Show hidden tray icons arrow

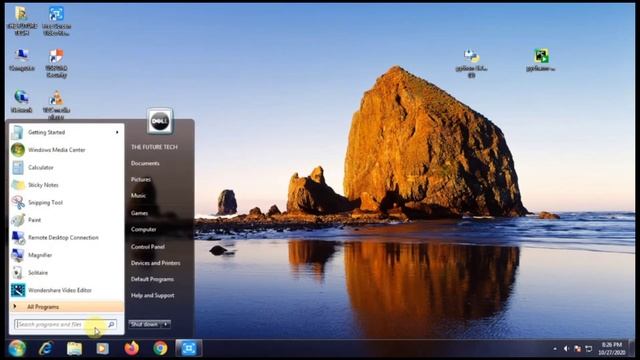point(555,349)
